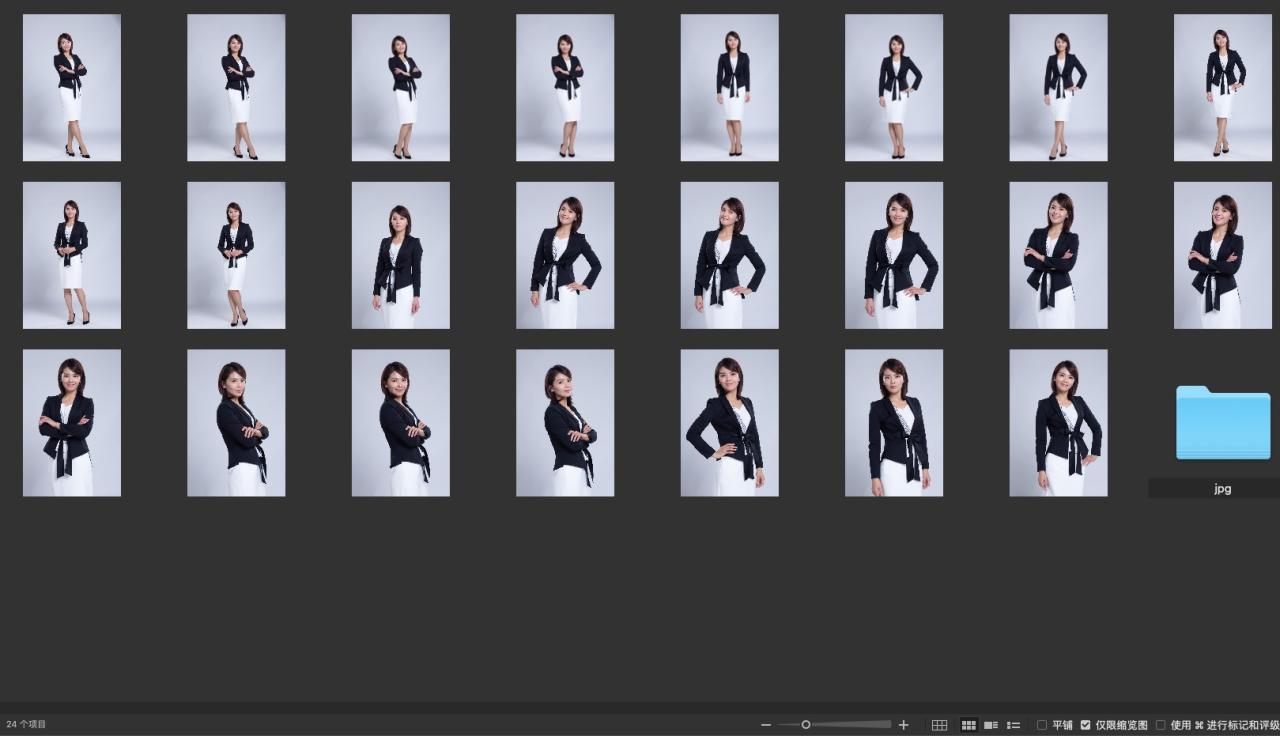The height and width of the screenshot is (736, 1280).
Task: Select the last photo in the top row
Action: (1222, 88)
